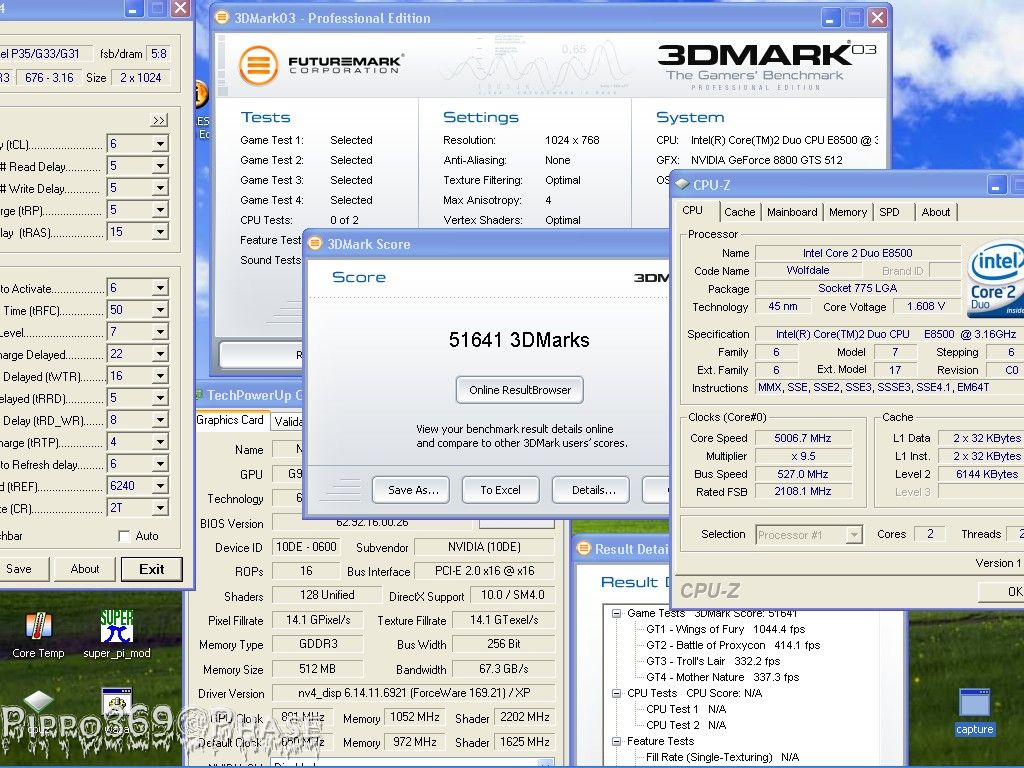
Task: Open the CAS Latency (tCL) dropdown
Action: 160,144
